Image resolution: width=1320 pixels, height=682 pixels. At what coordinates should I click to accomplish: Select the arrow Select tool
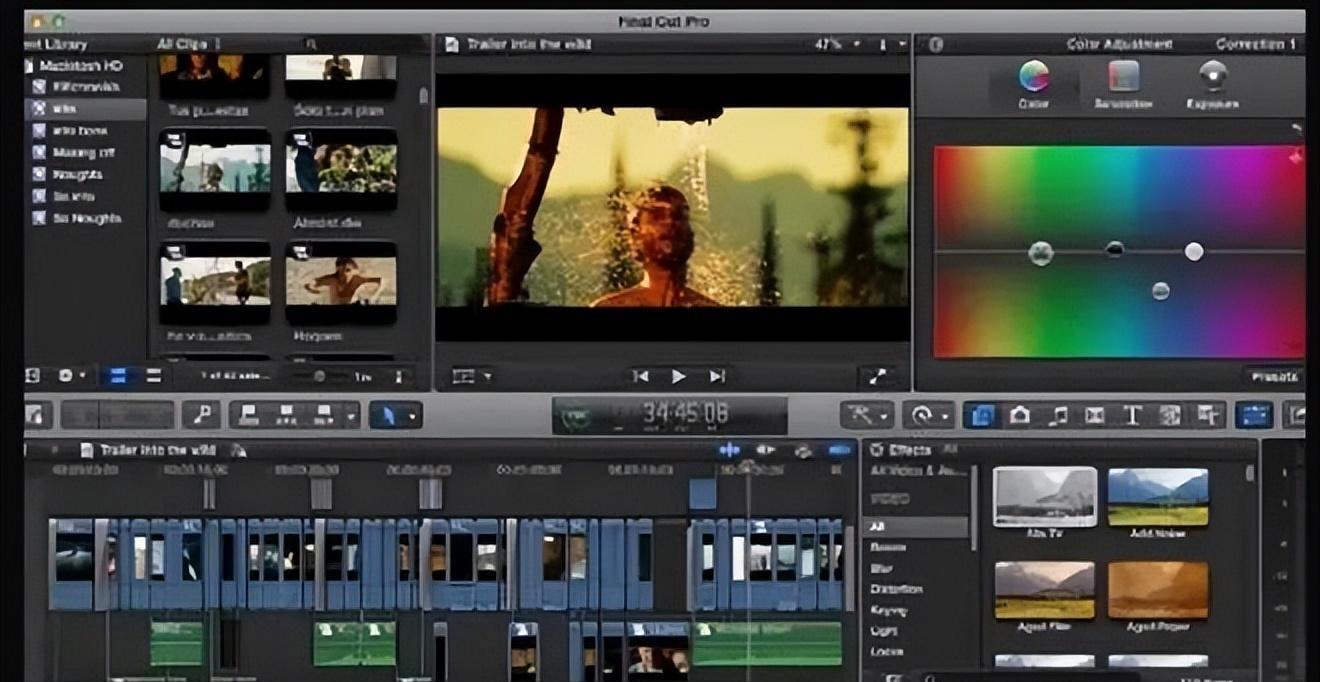pyautogui.click(x=388, y=415)
